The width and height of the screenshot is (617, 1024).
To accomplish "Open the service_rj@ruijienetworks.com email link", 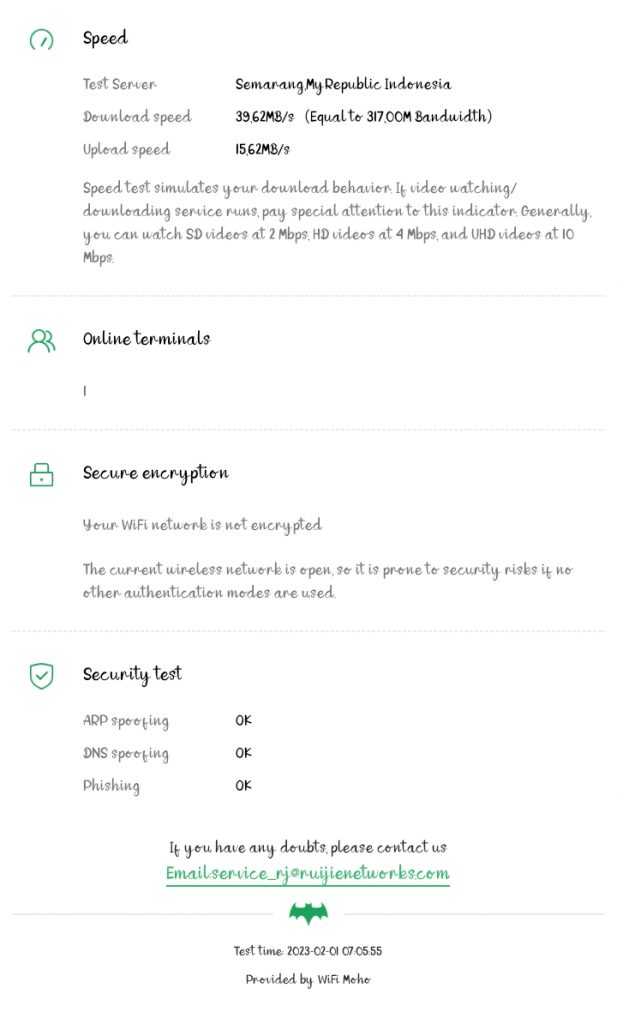I will pos(308,873).
